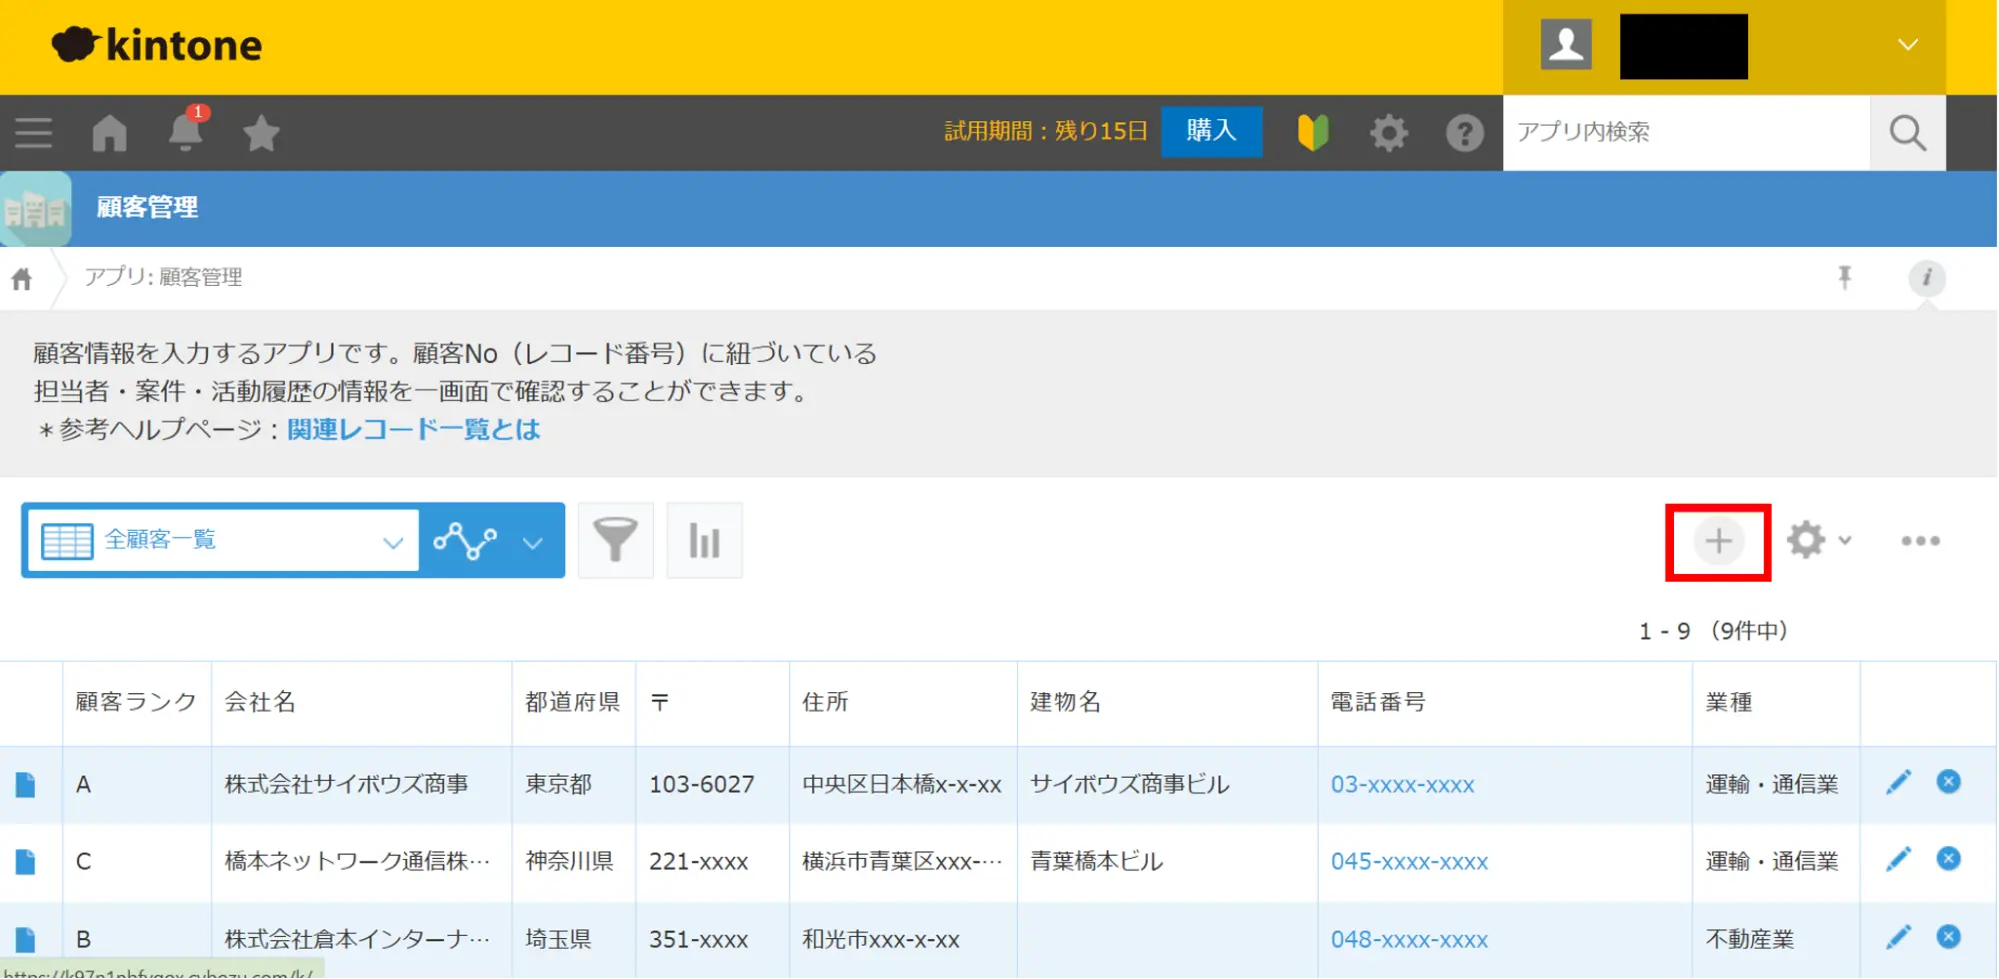
Task: Edit the 株式会社サイボウズ商事 record with pencil
Action: tap(1898, 782)
